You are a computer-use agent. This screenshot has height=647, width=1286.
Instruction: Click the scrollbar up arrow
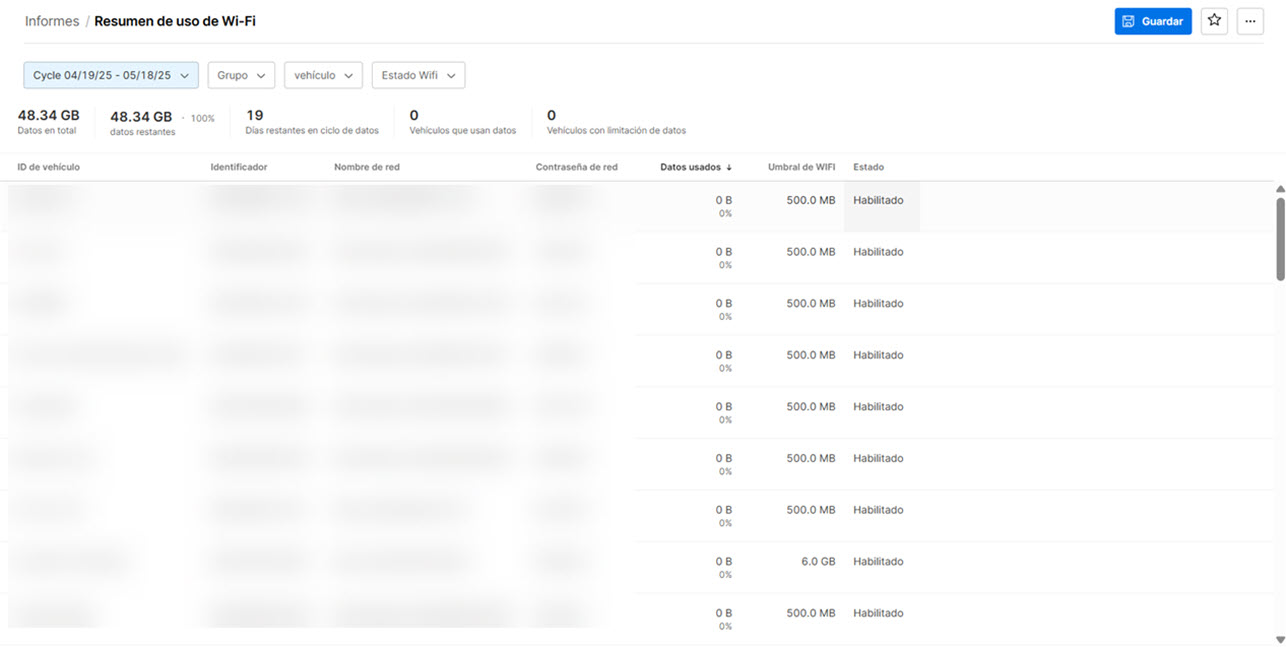[x=1280, y=189]
